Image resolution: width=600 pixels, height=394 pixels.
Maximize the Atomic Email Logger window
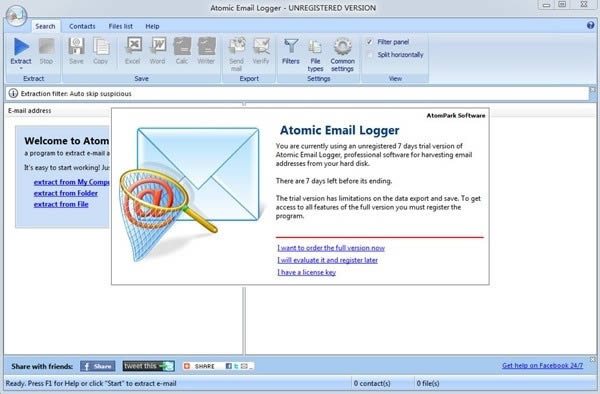[x=562, y=5]
